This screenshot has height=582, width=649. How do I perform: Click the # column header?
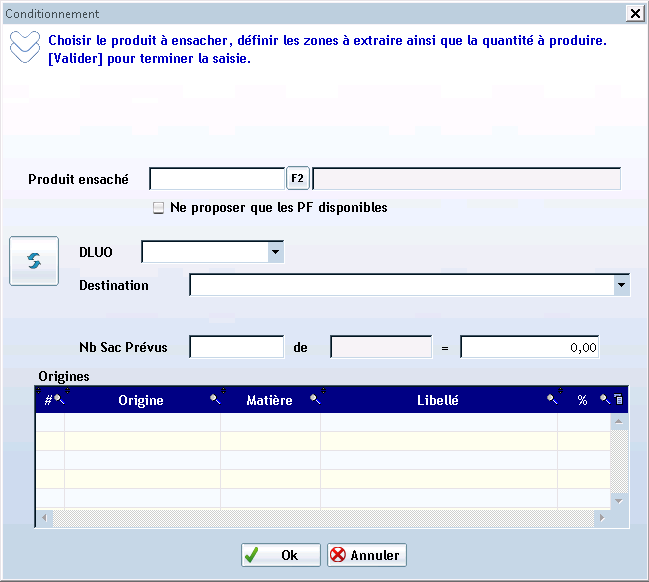48,400
